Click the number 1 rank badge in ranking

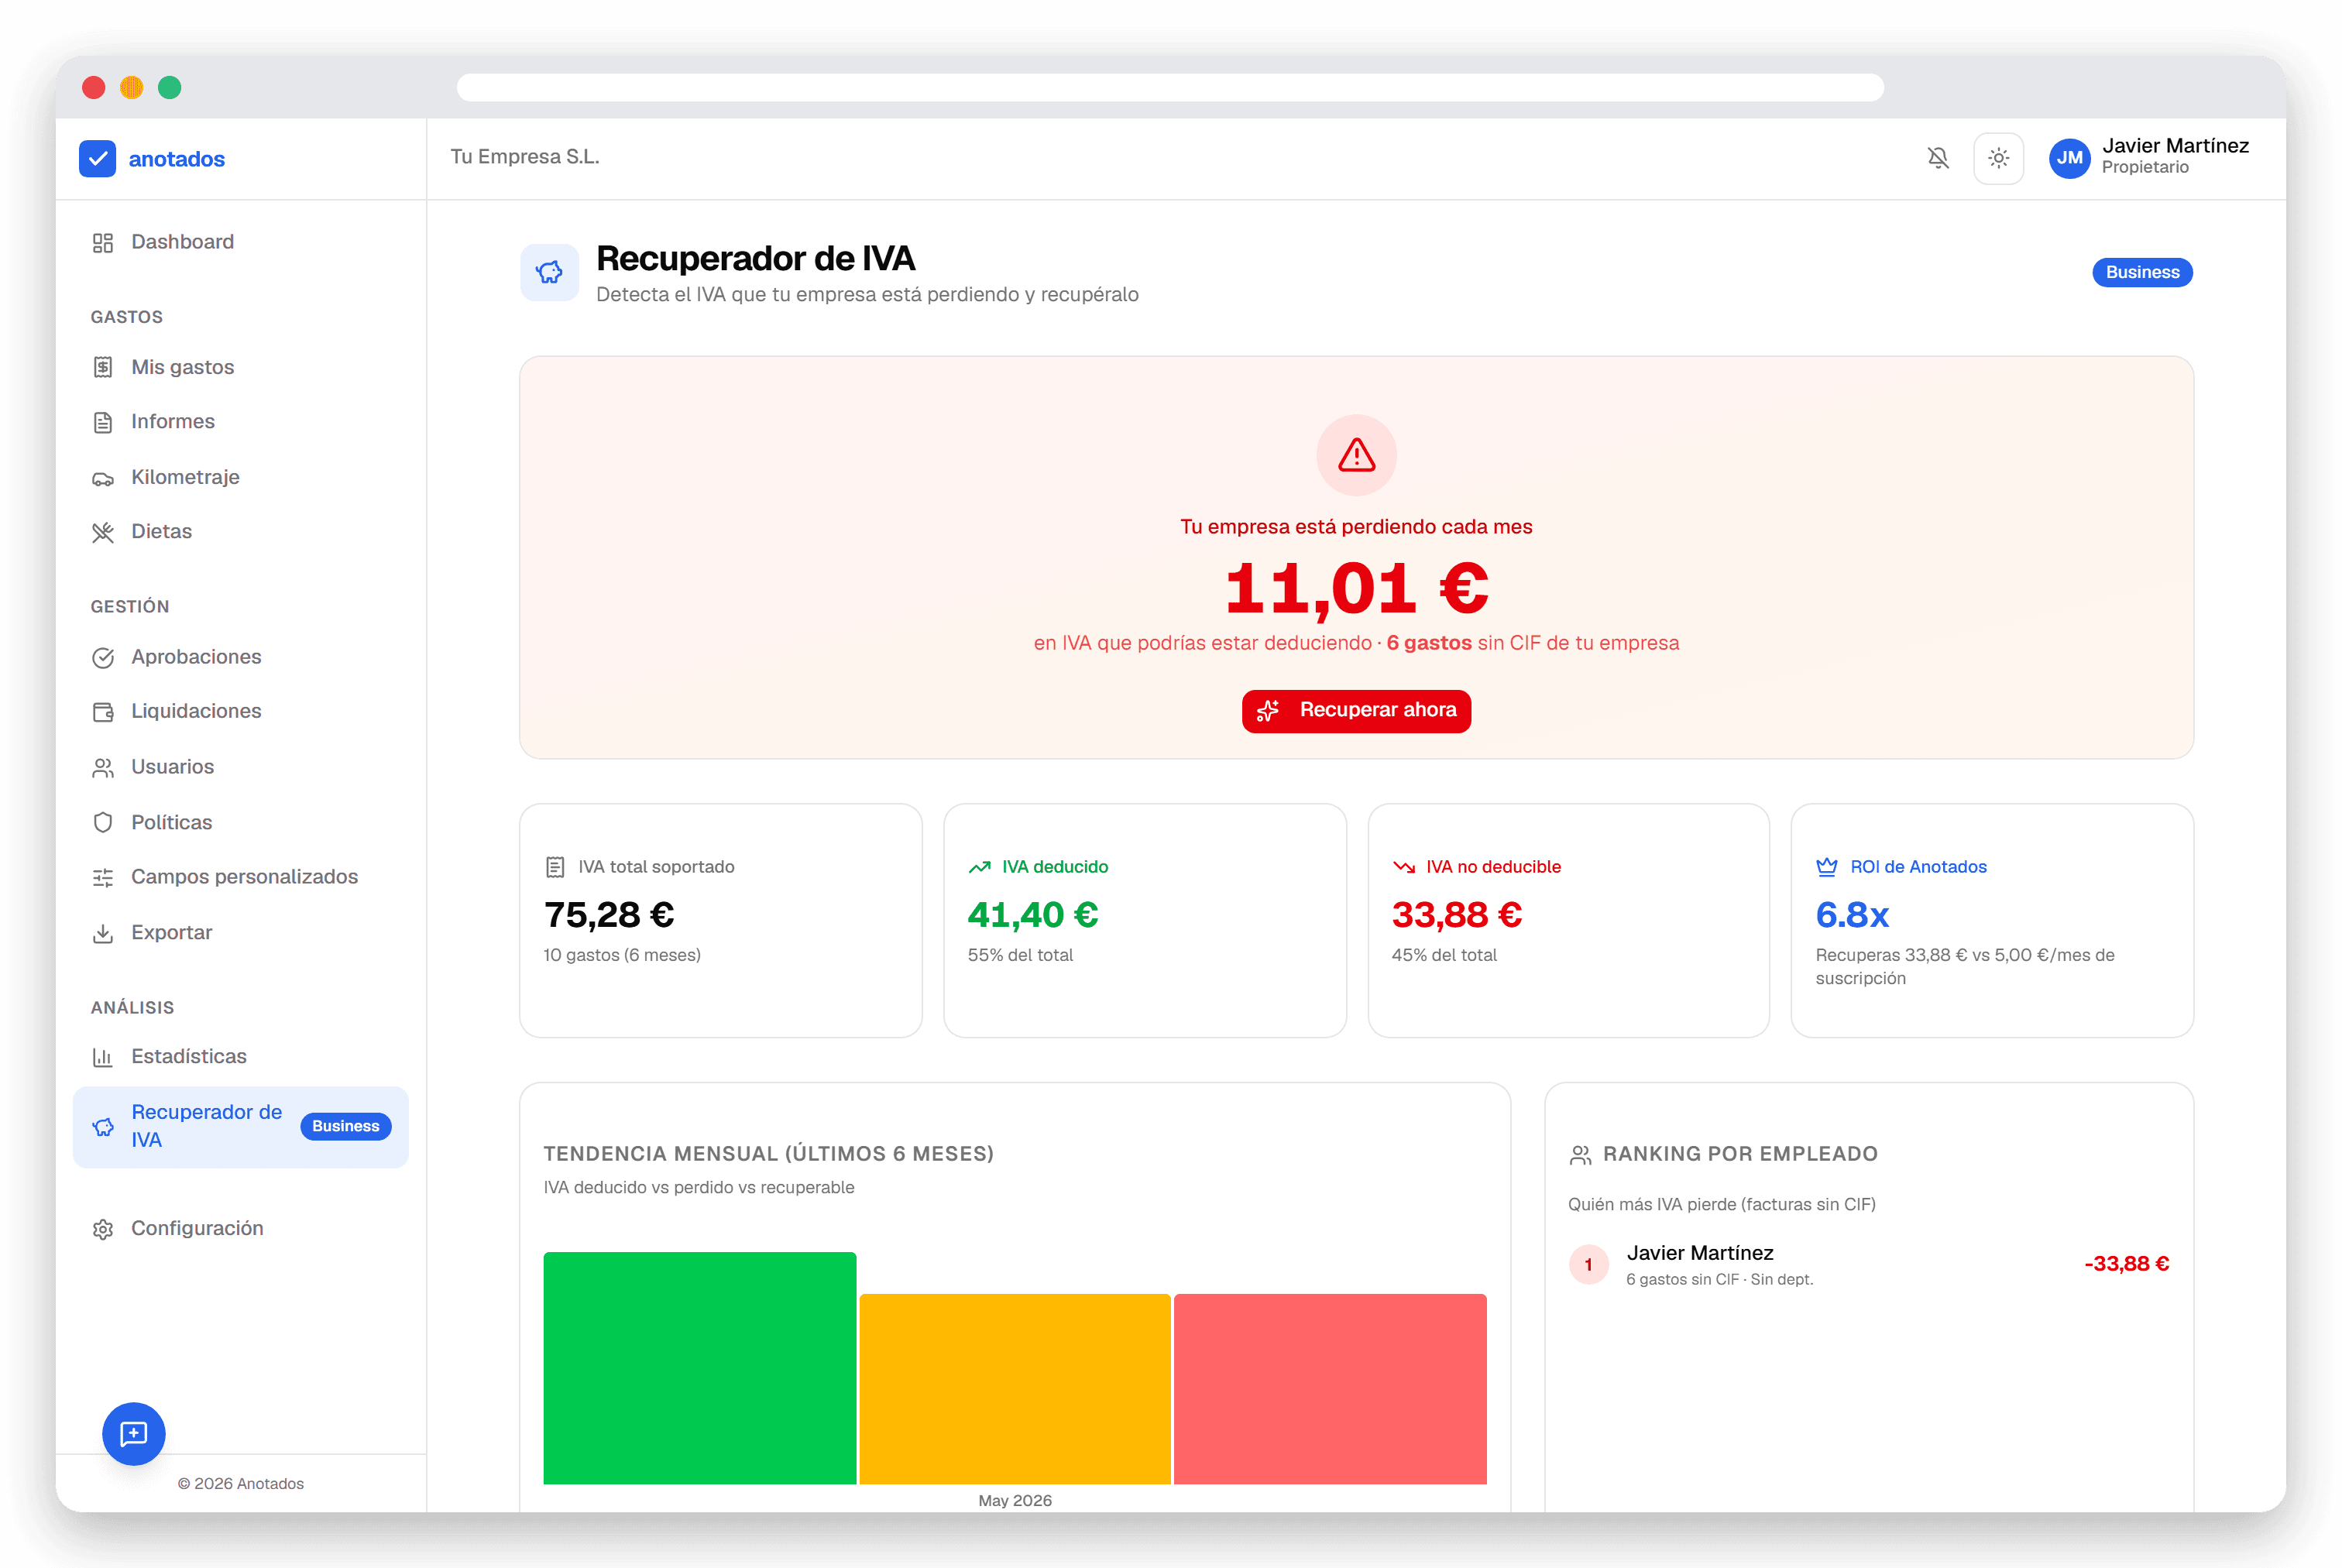pyautogui.click(x=1588, y=1265)
